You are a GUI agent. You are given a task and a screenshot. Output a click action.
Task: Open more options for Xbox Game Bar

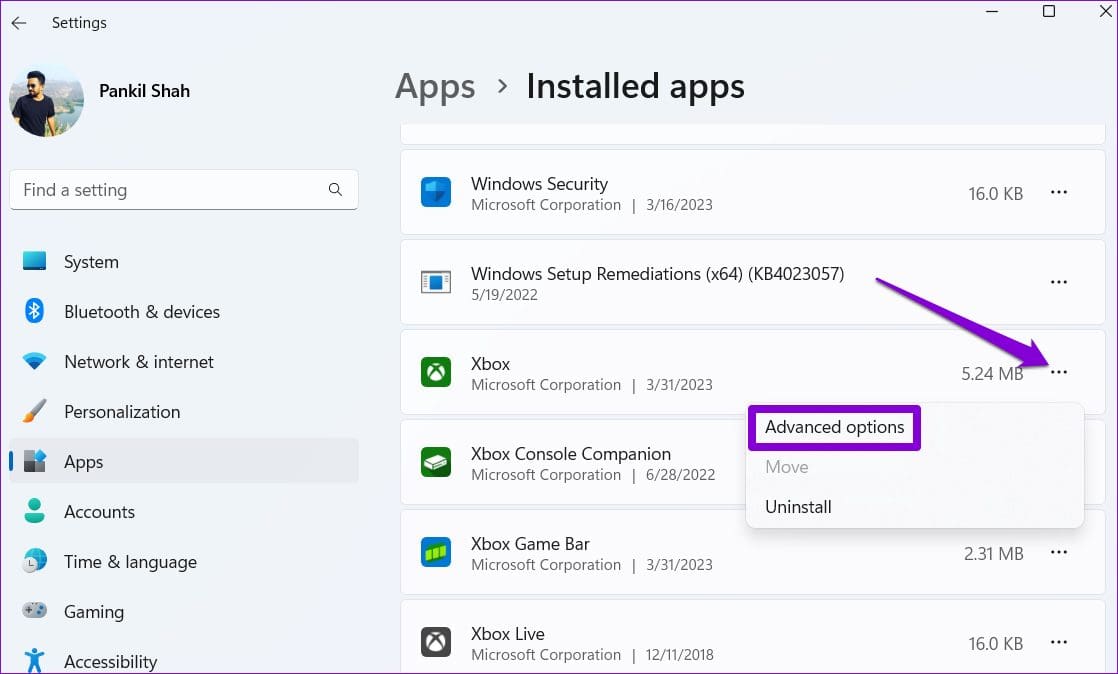click(x=1059, y=553)
